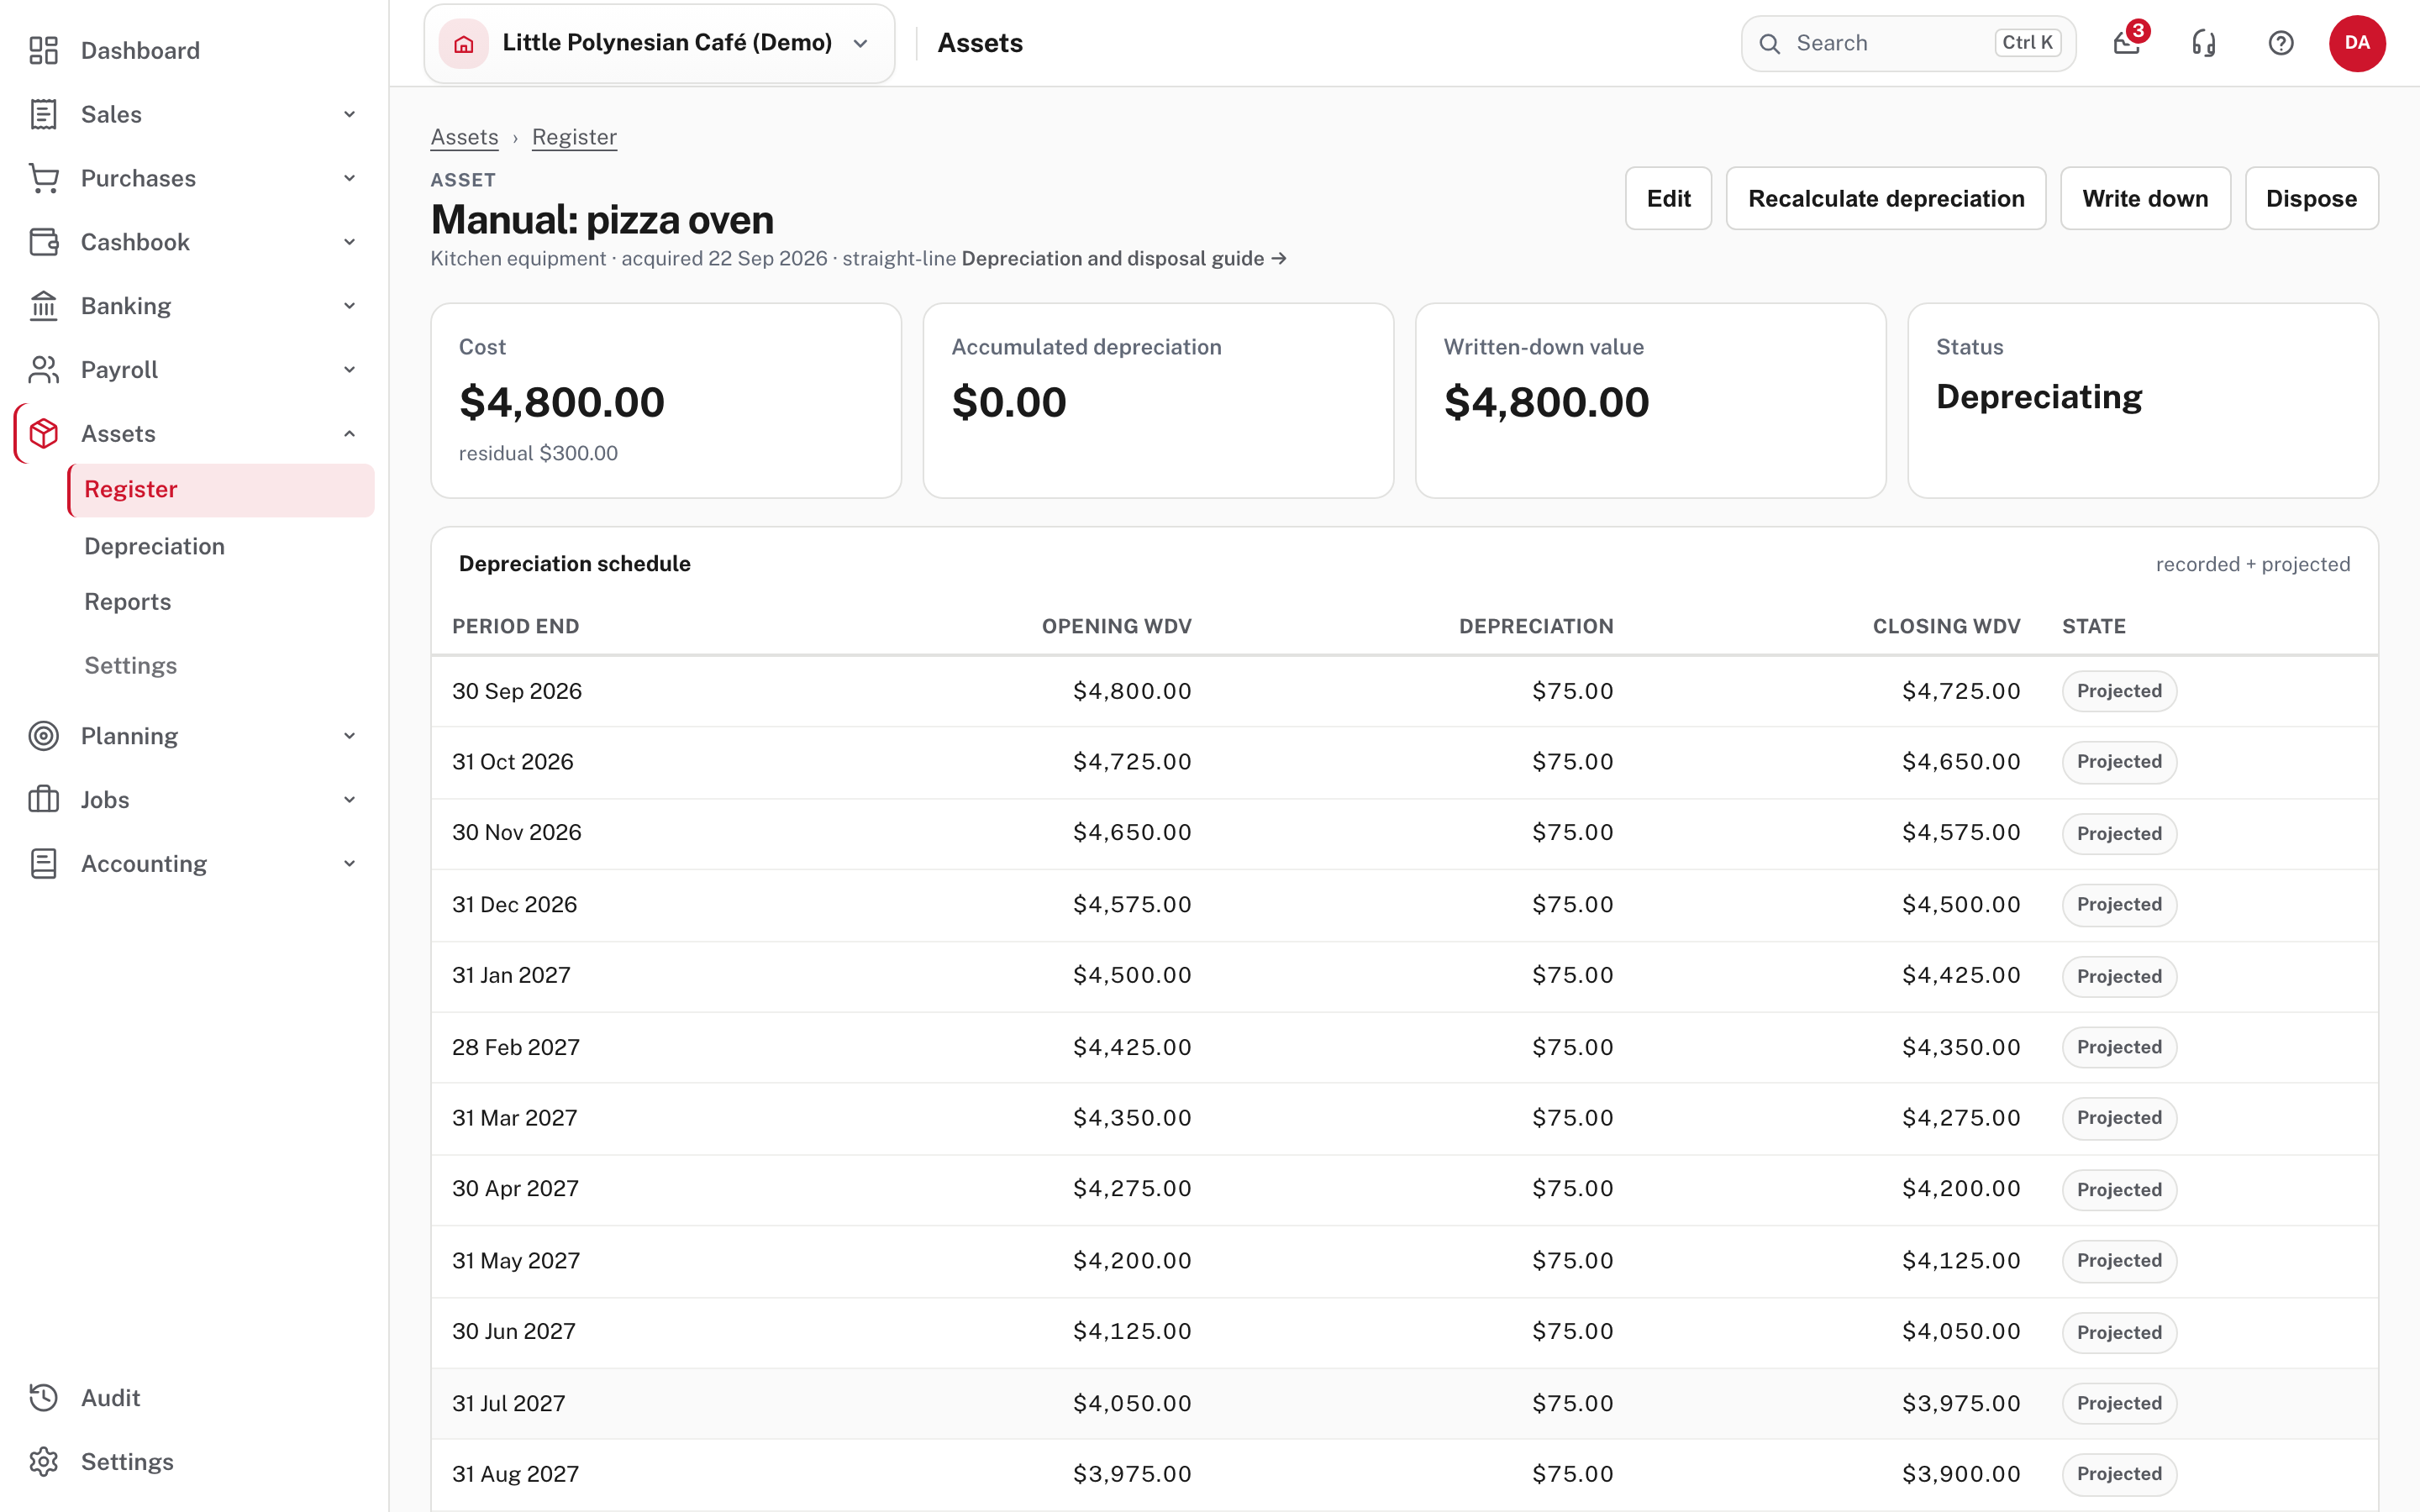Select Settings in the Assets submenu
The height and width of the screenshot is (1512, 2420).
click(131, 666)
